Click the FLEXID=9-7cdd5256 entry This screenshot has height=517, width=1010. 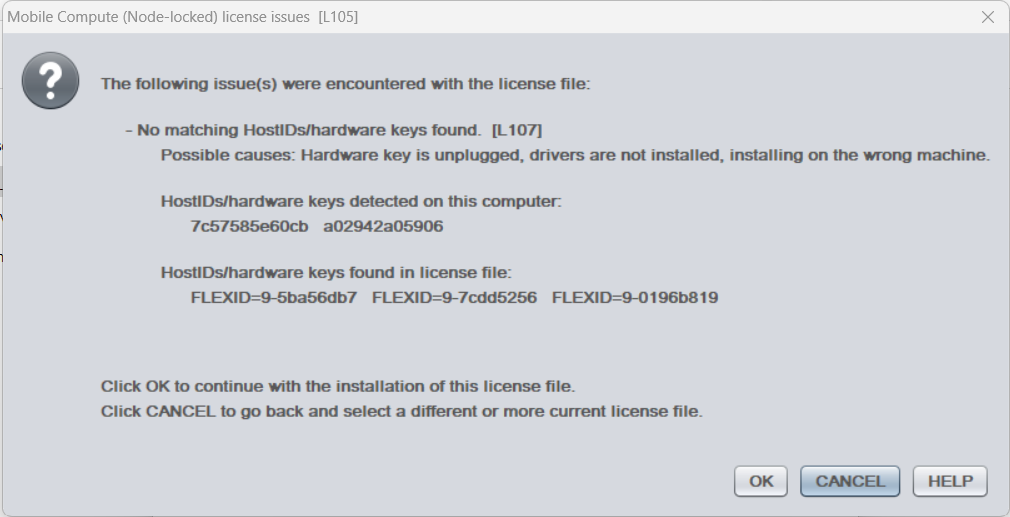pos(454,297)
